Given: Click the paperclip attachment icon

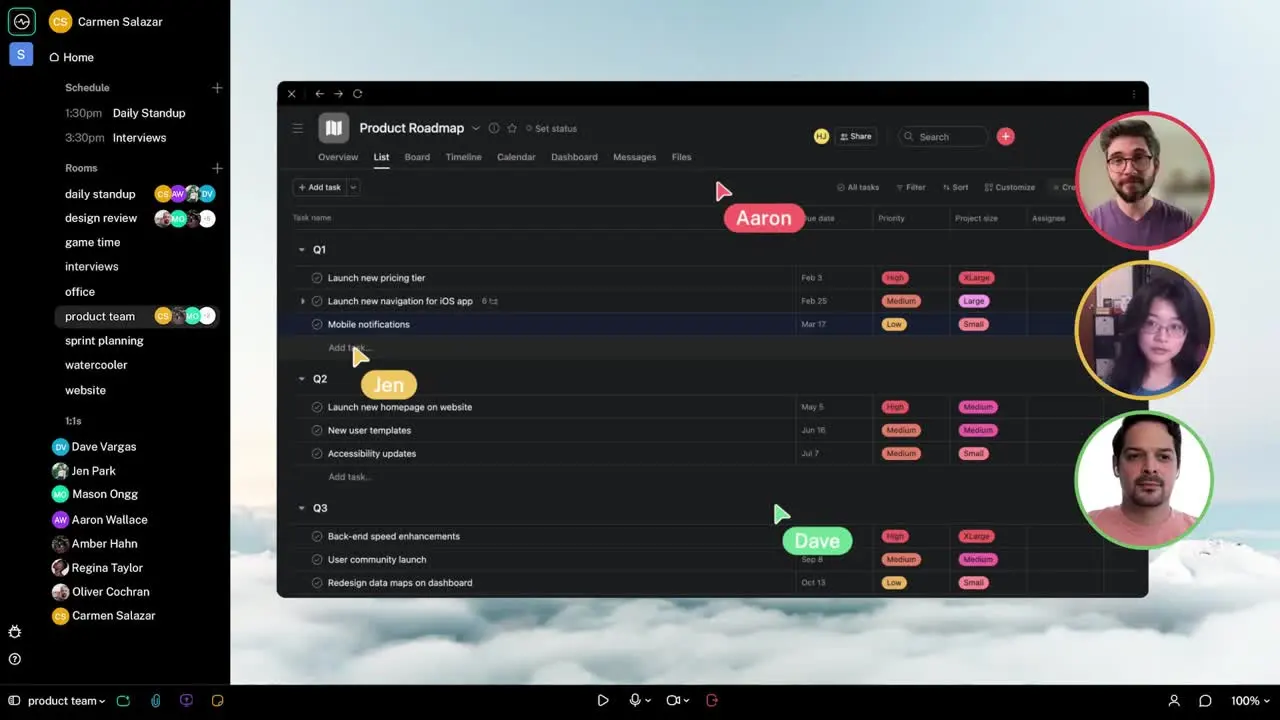Looking at the screenshot, I should point(156,701).
